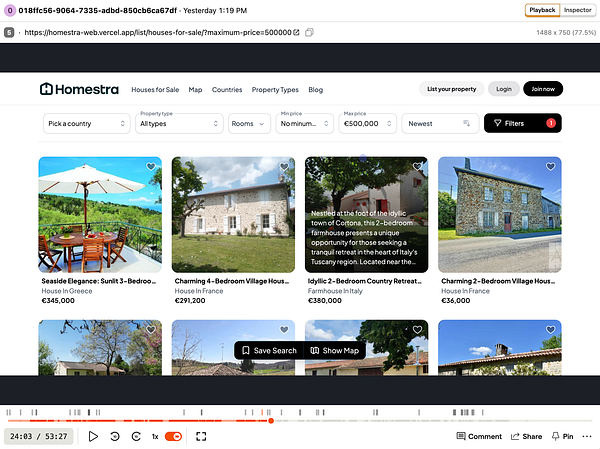Open Charming 2-Bedroom Village House photo
This screenshot has width=600, height=449.
(499, 215)
